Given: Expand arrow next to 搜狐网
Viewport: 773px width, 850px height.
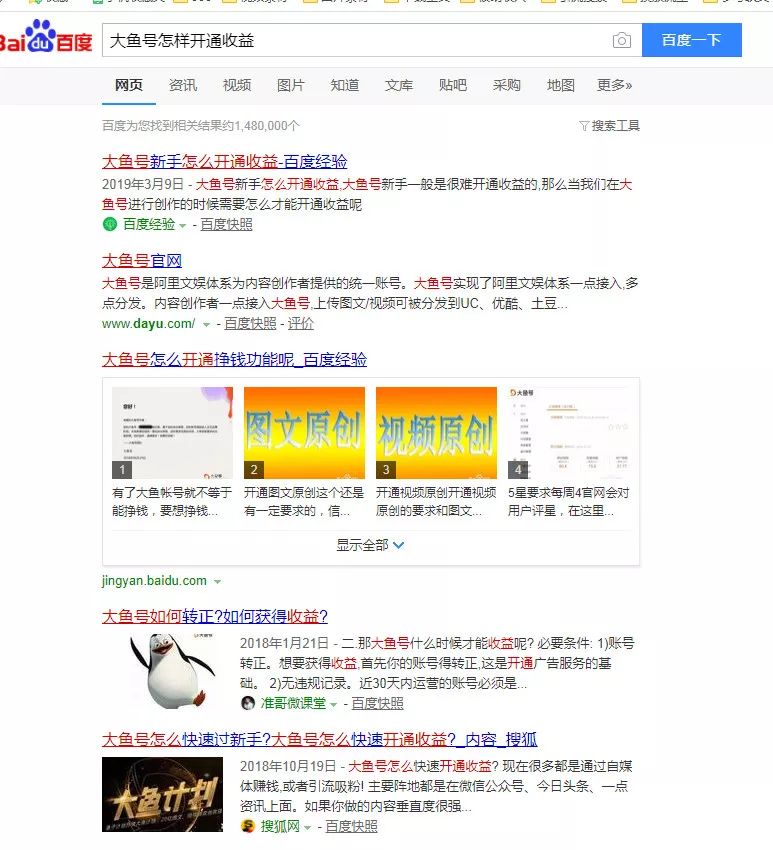Looking at the screenshot, I should [x=307, y=827].
